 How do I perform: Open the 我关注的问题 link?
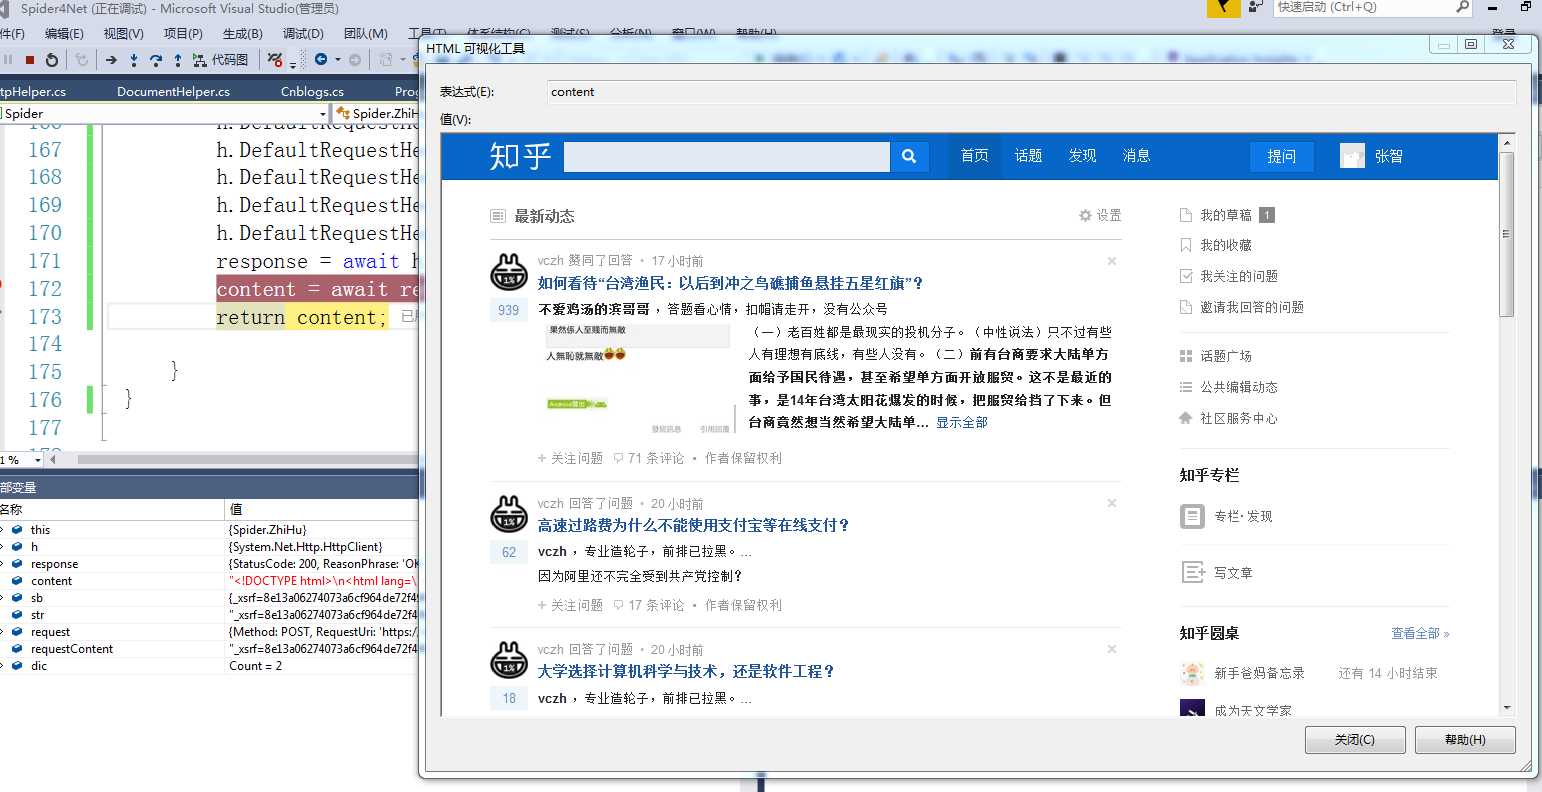click(x=1239, y=276)
